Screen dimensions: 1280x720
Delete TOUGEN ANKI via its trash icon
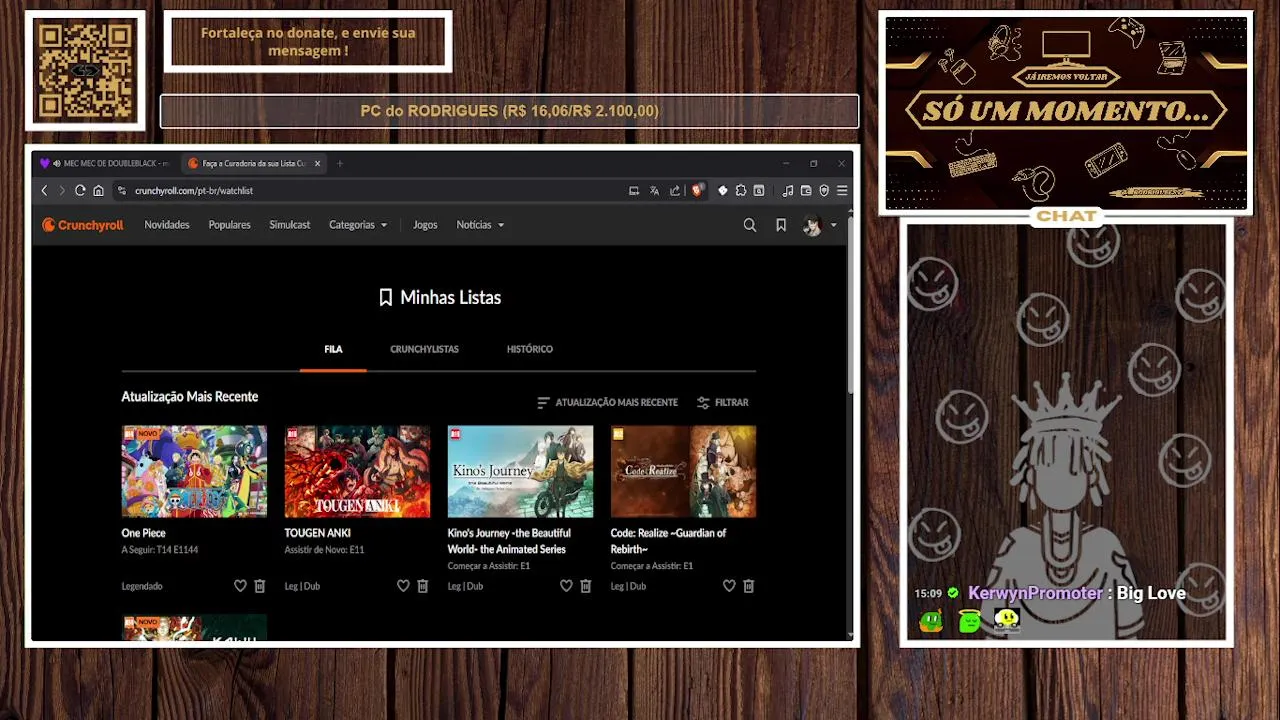(423, 586)
